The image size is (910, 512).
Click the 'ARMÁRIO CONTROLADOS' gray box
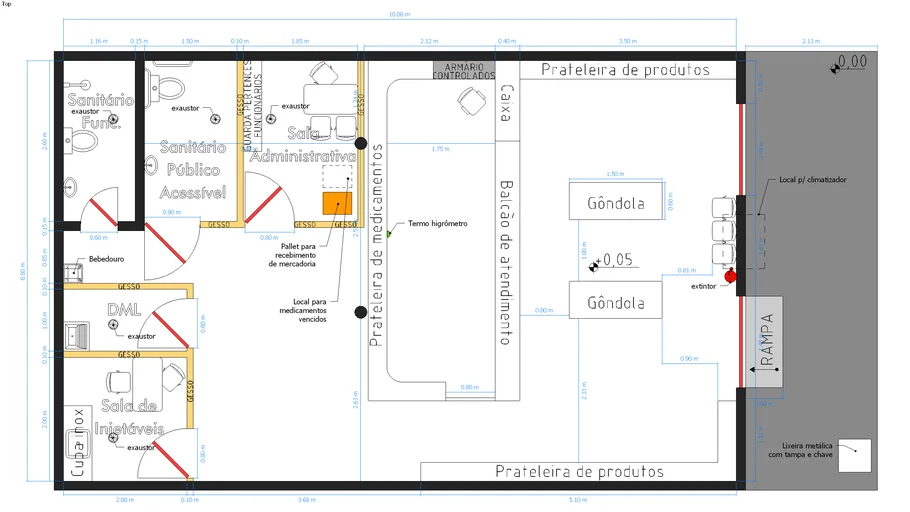464,71
